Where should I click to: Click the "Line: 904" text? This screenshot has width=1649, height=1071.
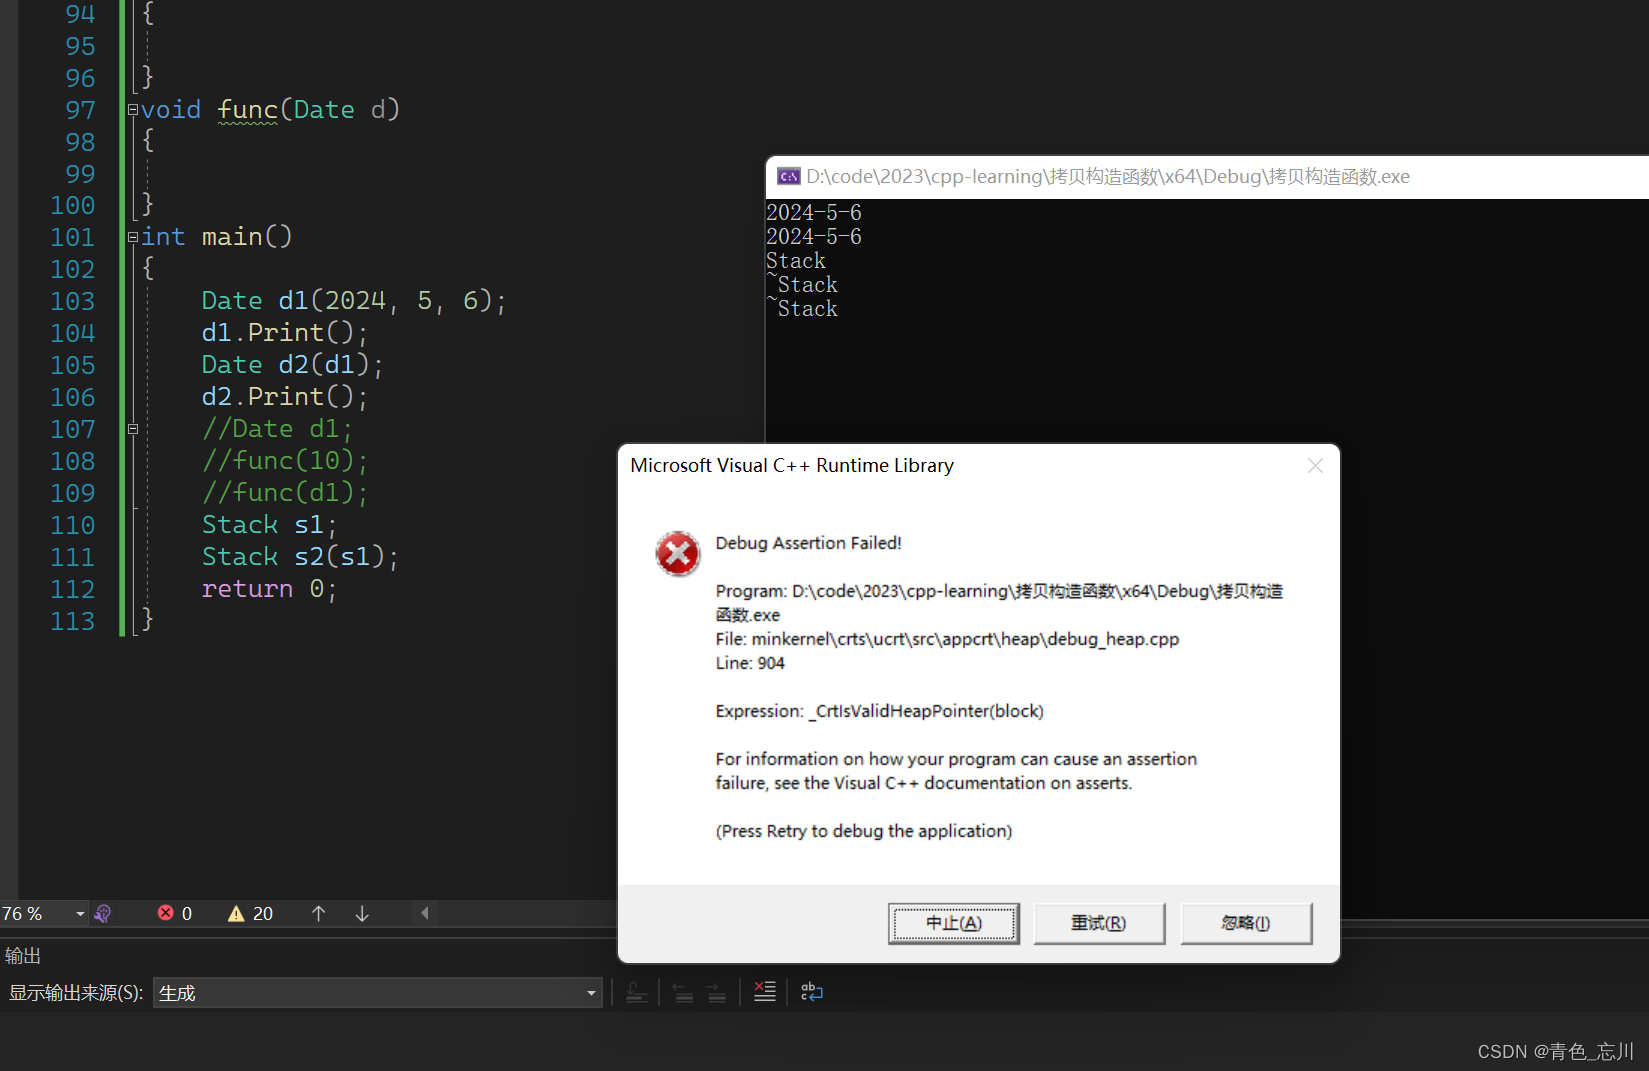[x=750, y=663]
